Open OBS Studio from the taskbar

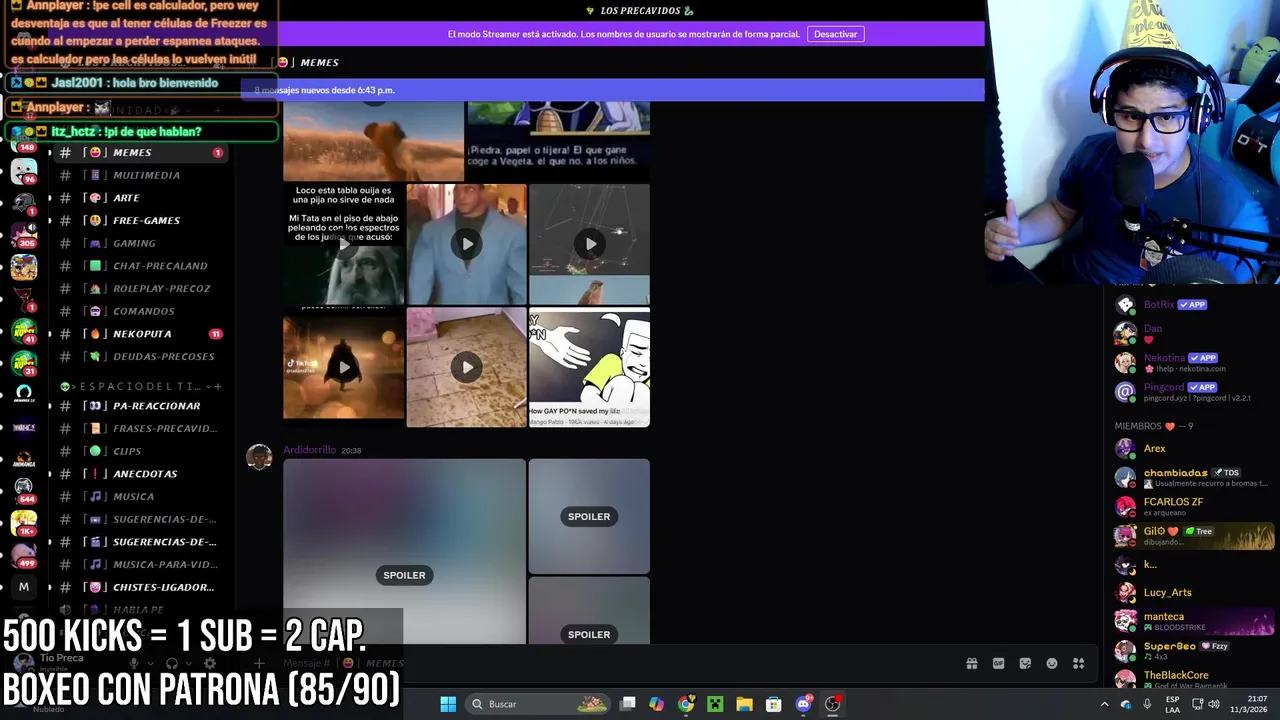(x=832, y=704)
